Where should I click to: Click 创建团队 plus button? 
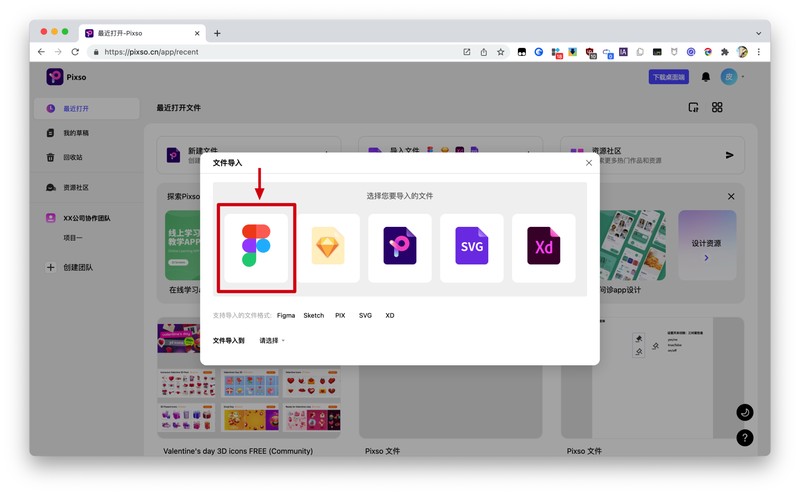[x=51, y=267]
